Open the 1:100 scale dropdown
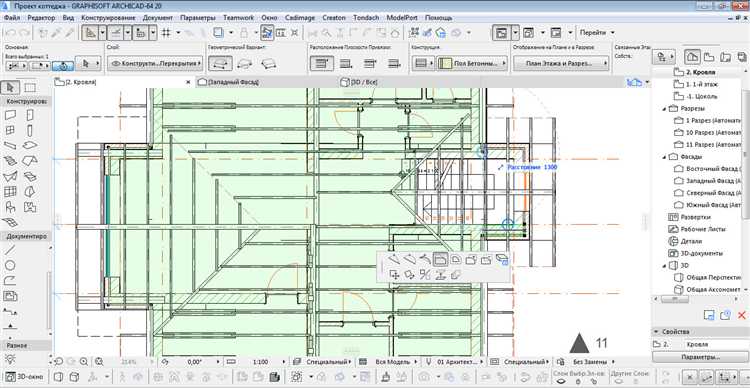Image resolution: width=750 pixels, height=388 pixels. [261, 362]
